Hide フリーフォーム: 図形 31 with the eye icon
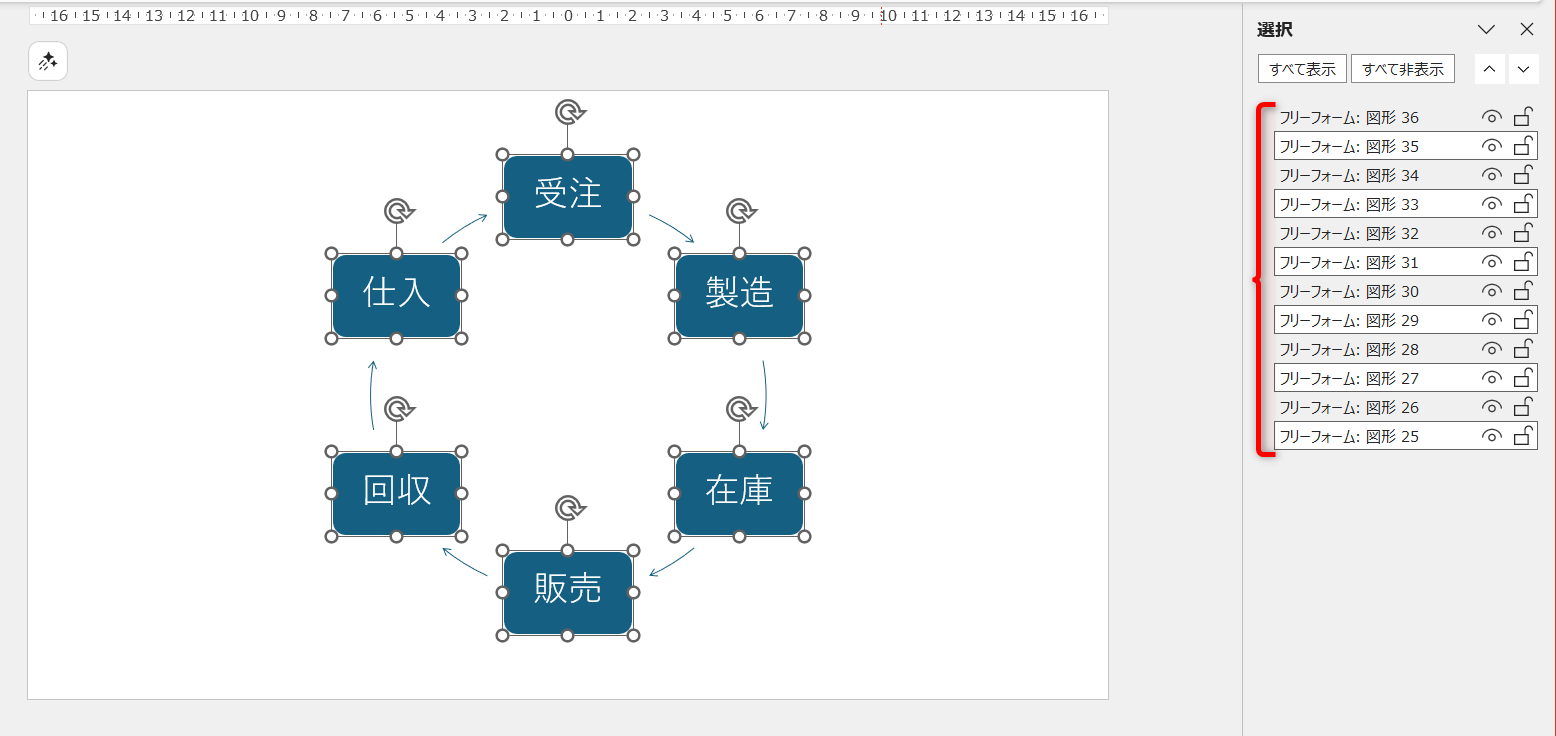1556x736 pixels. tap(1491, 263)
